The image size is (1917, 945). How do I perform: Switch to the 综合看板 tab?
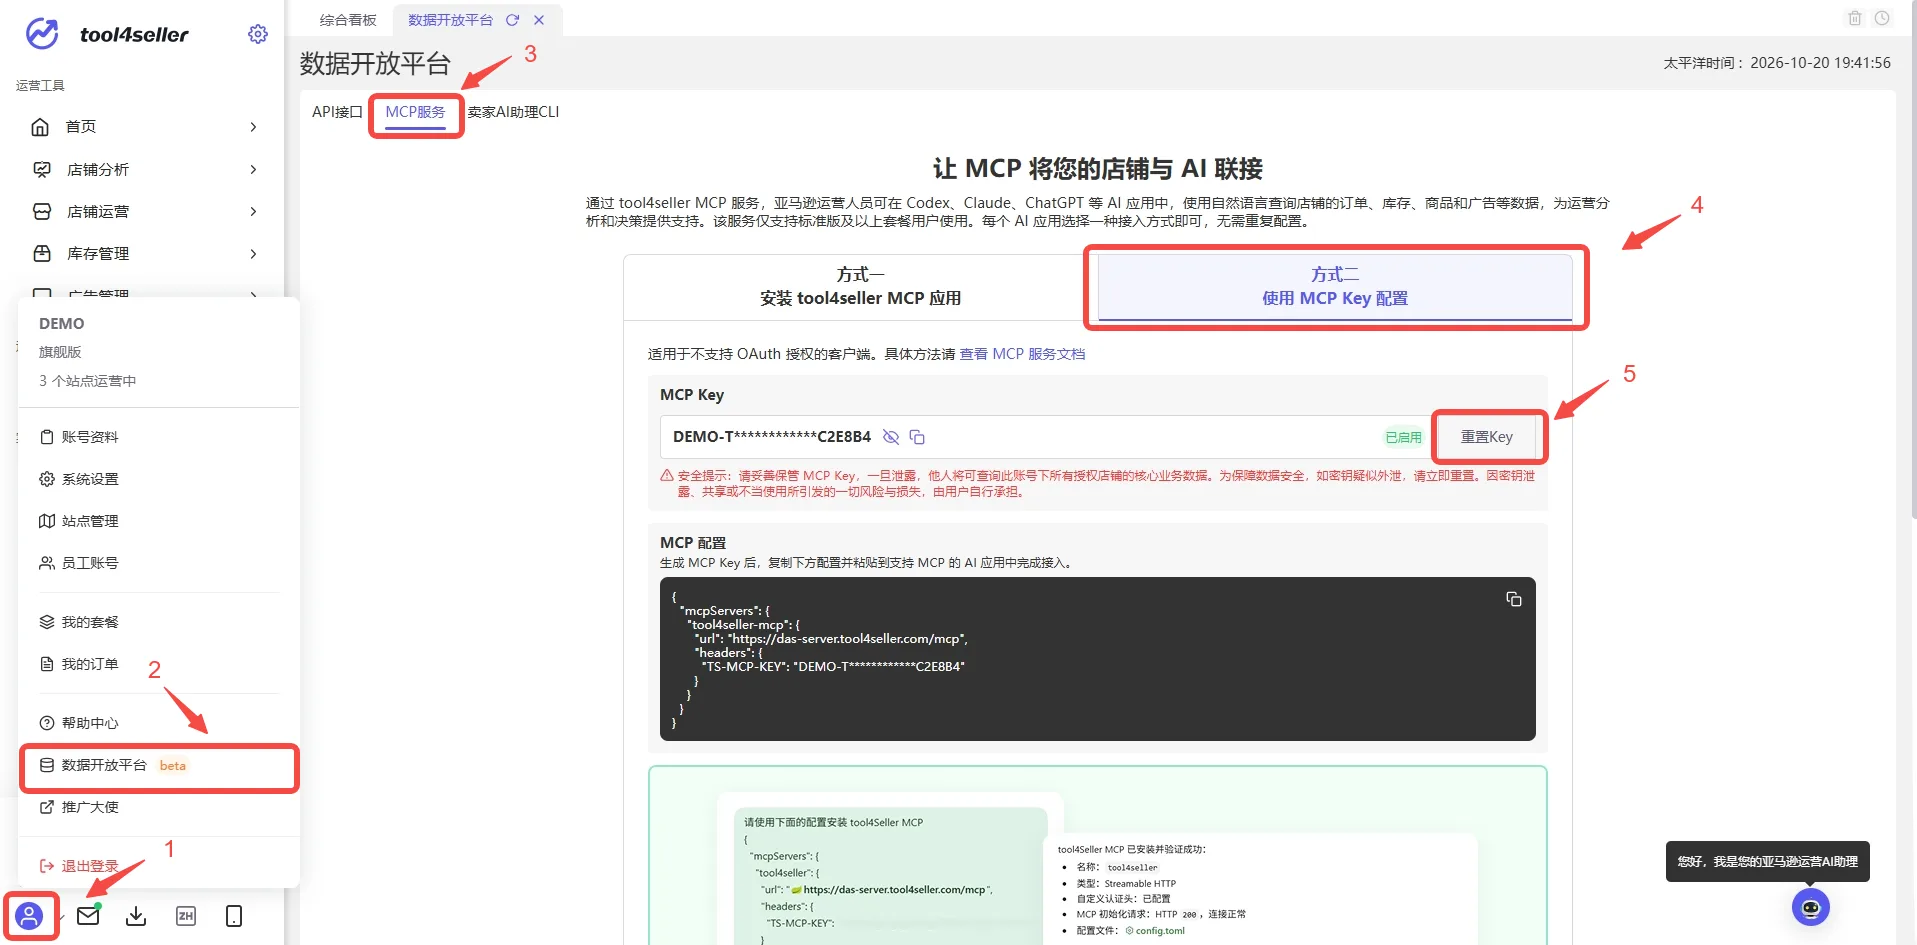point(348,20)
